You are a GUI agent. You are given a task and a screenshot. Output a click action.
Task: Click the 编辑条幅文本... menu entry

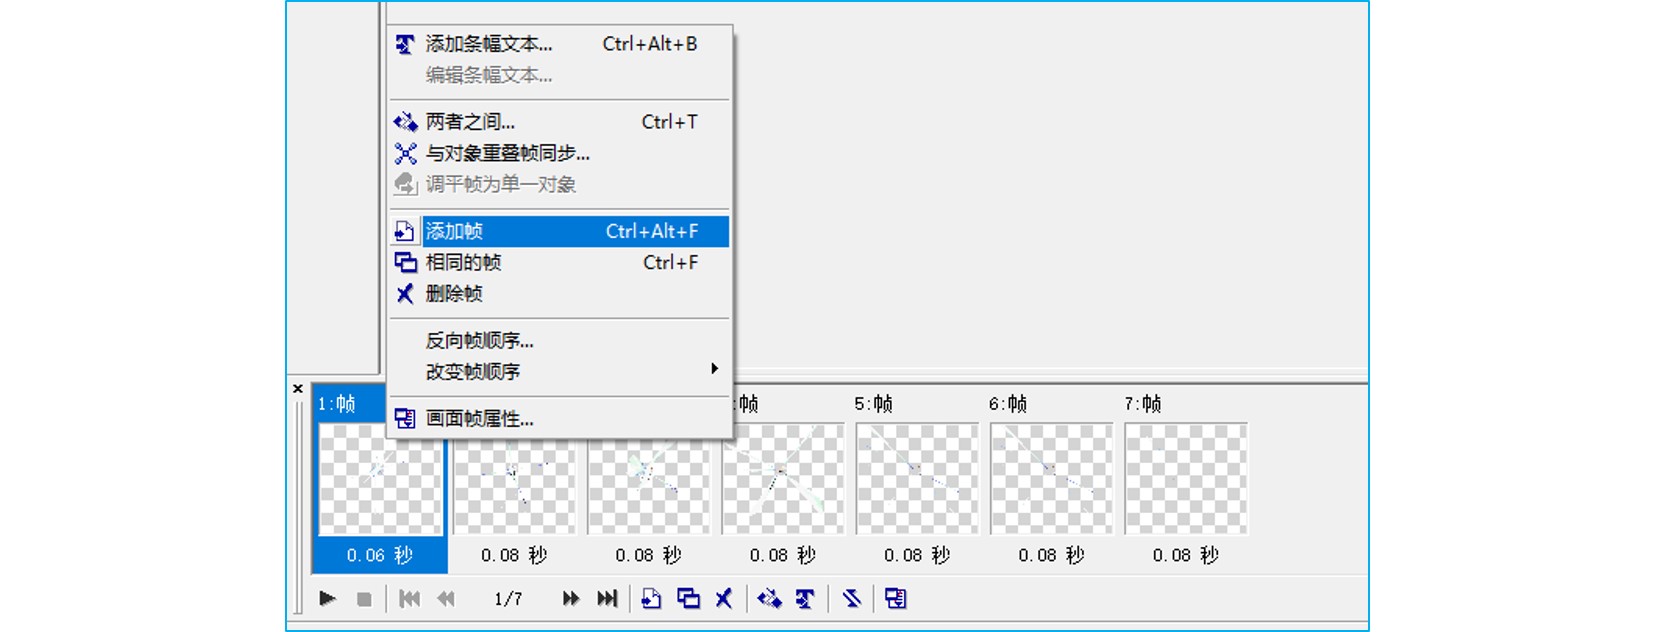[x=559, y=75]
